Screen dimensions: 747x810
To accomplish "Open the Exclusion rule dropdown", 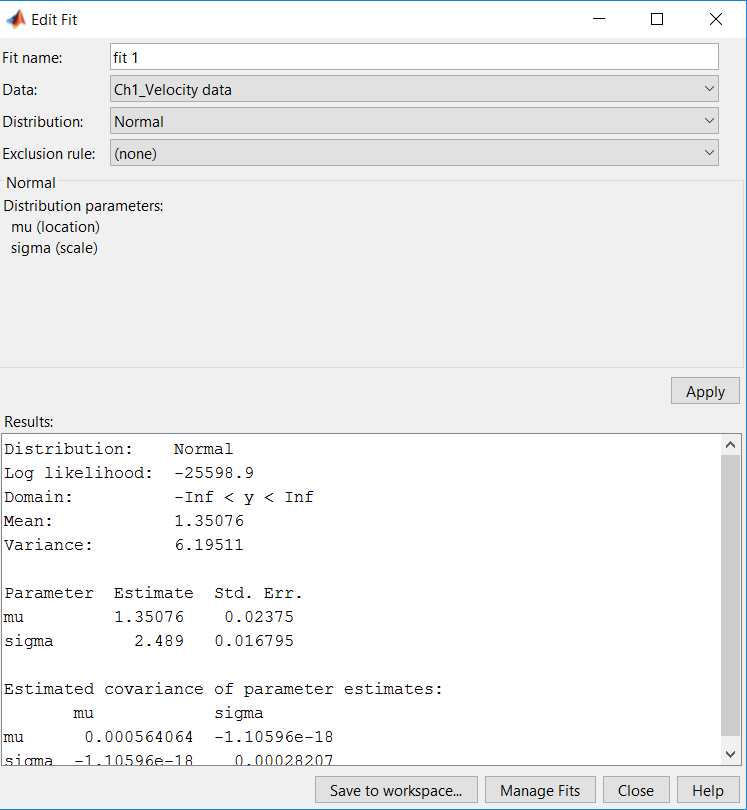I will coord(414,153).
